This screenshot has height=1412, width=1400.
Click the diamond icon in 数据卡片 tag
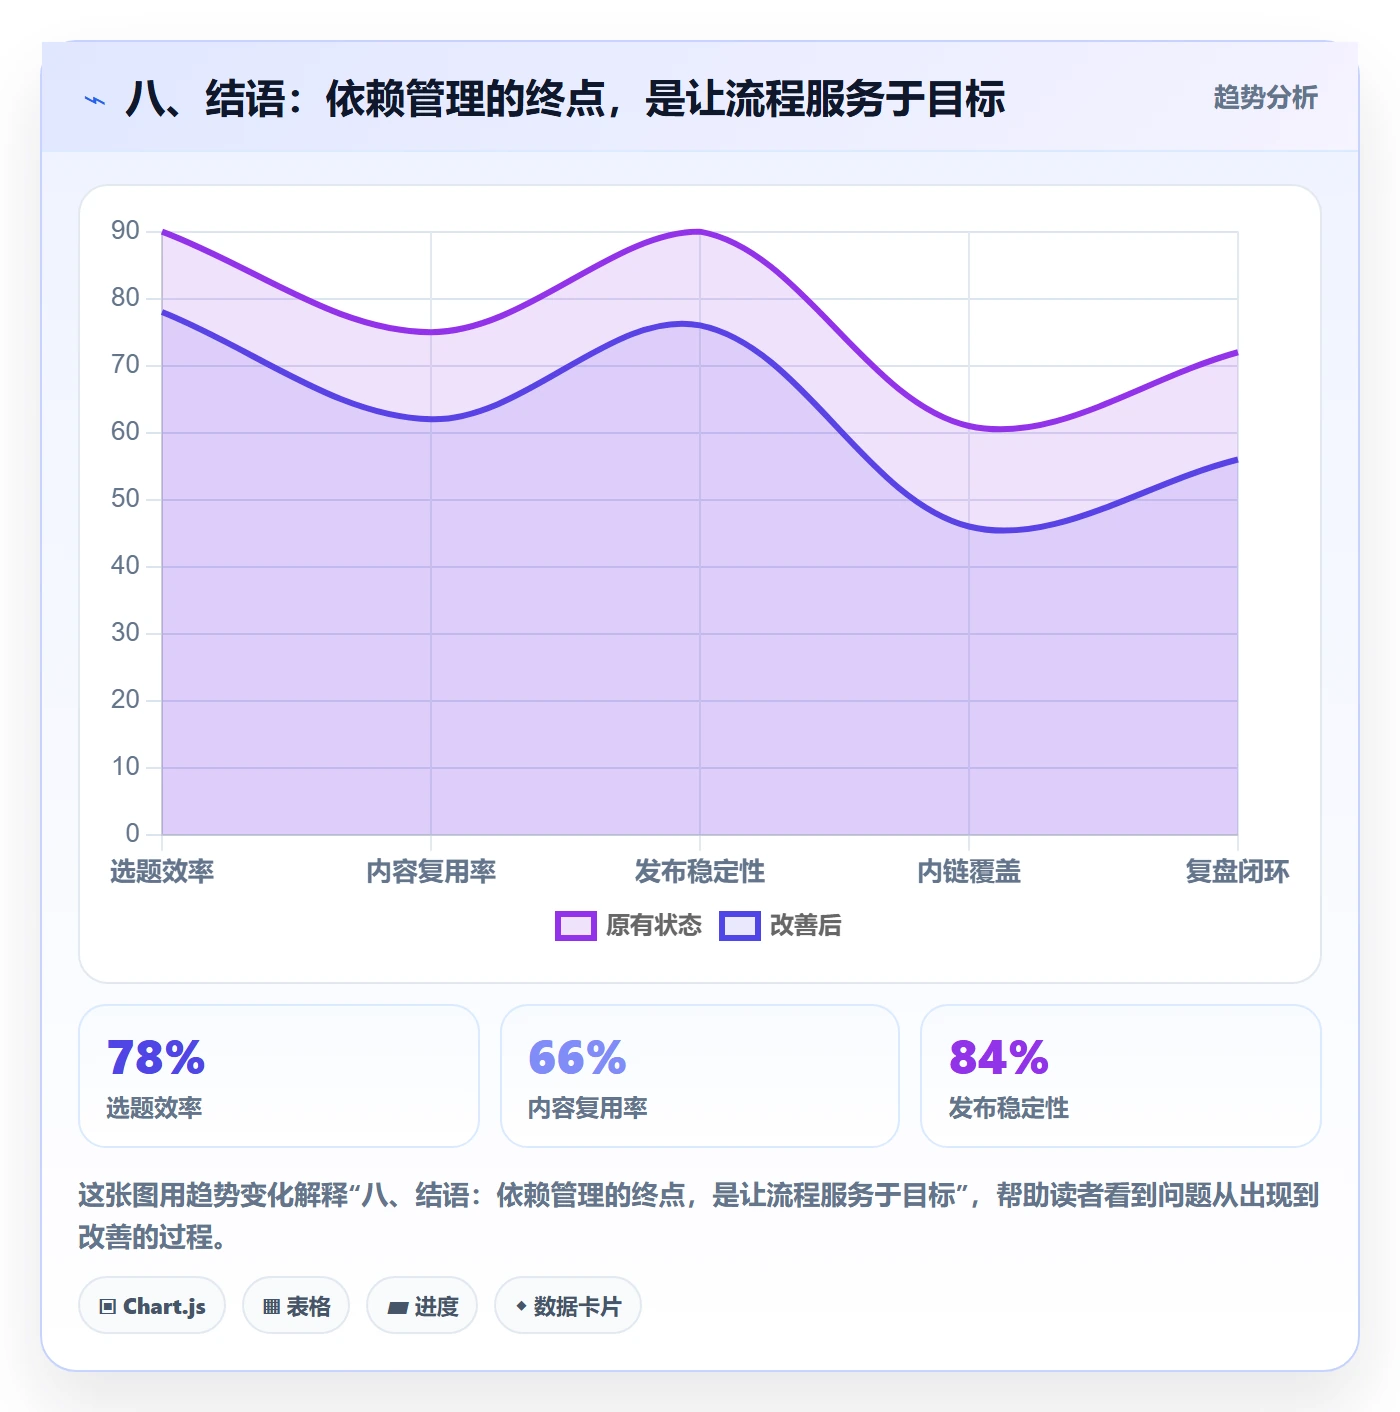click(521, 1306)
